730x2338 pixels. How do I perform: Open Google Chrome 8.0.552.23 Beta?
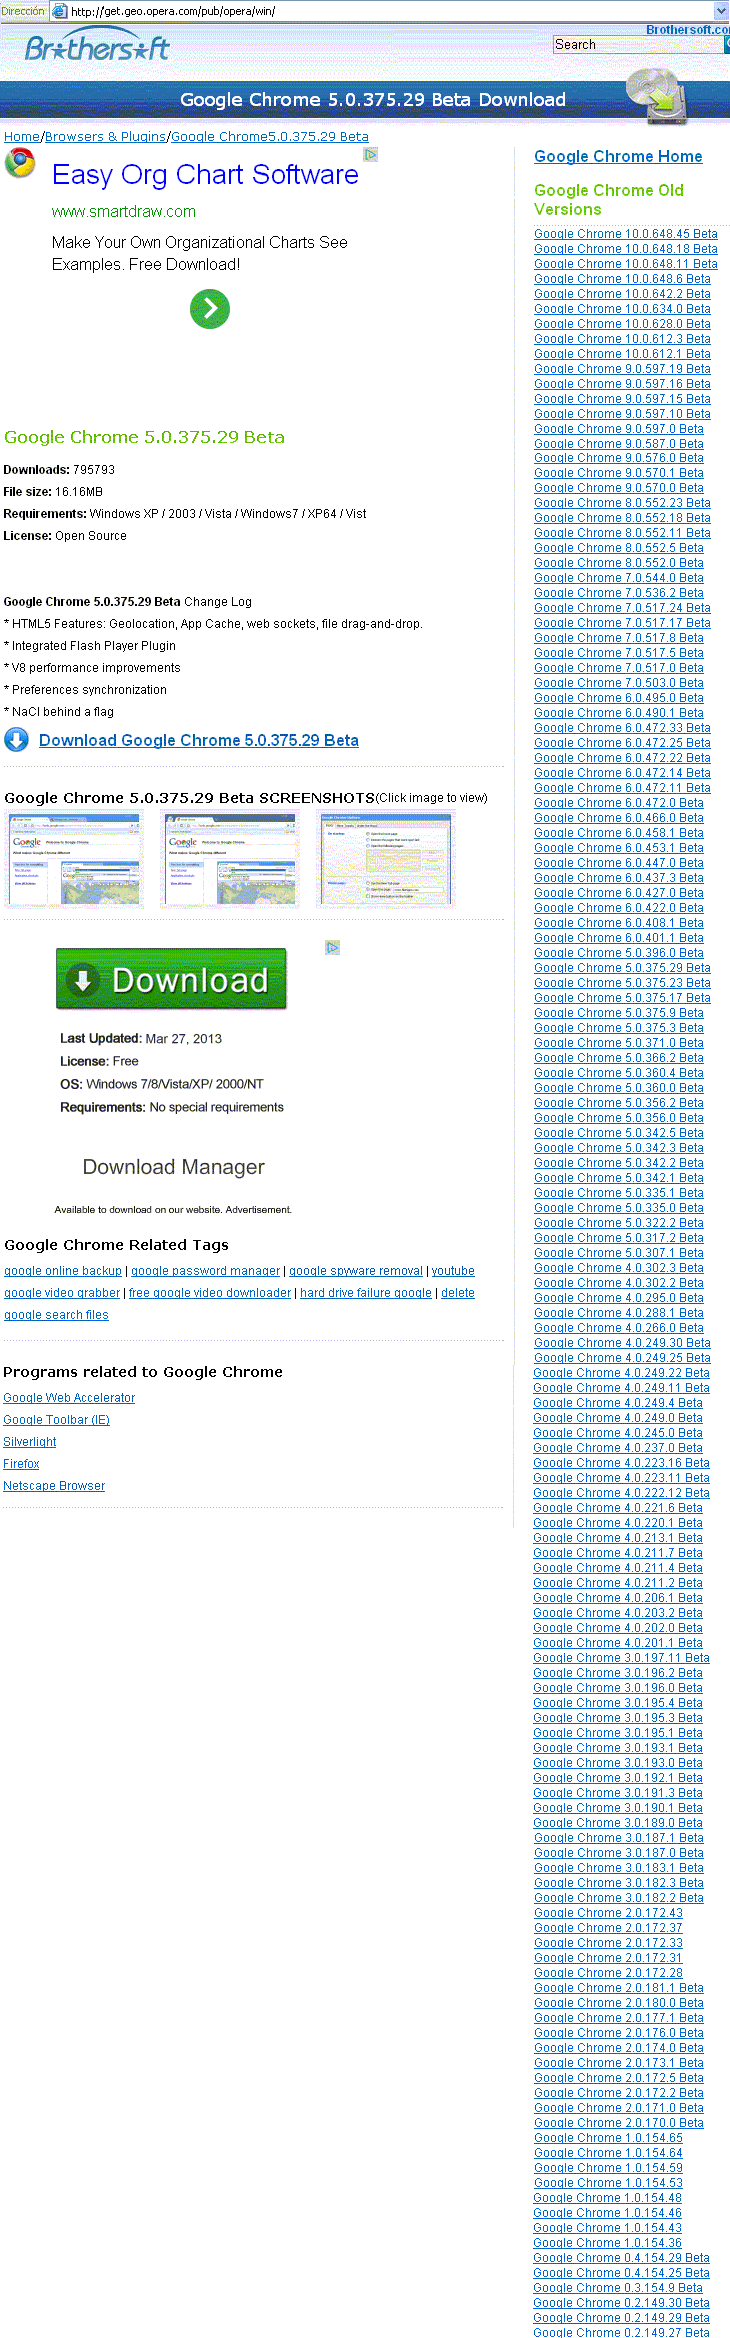[622, 503]
